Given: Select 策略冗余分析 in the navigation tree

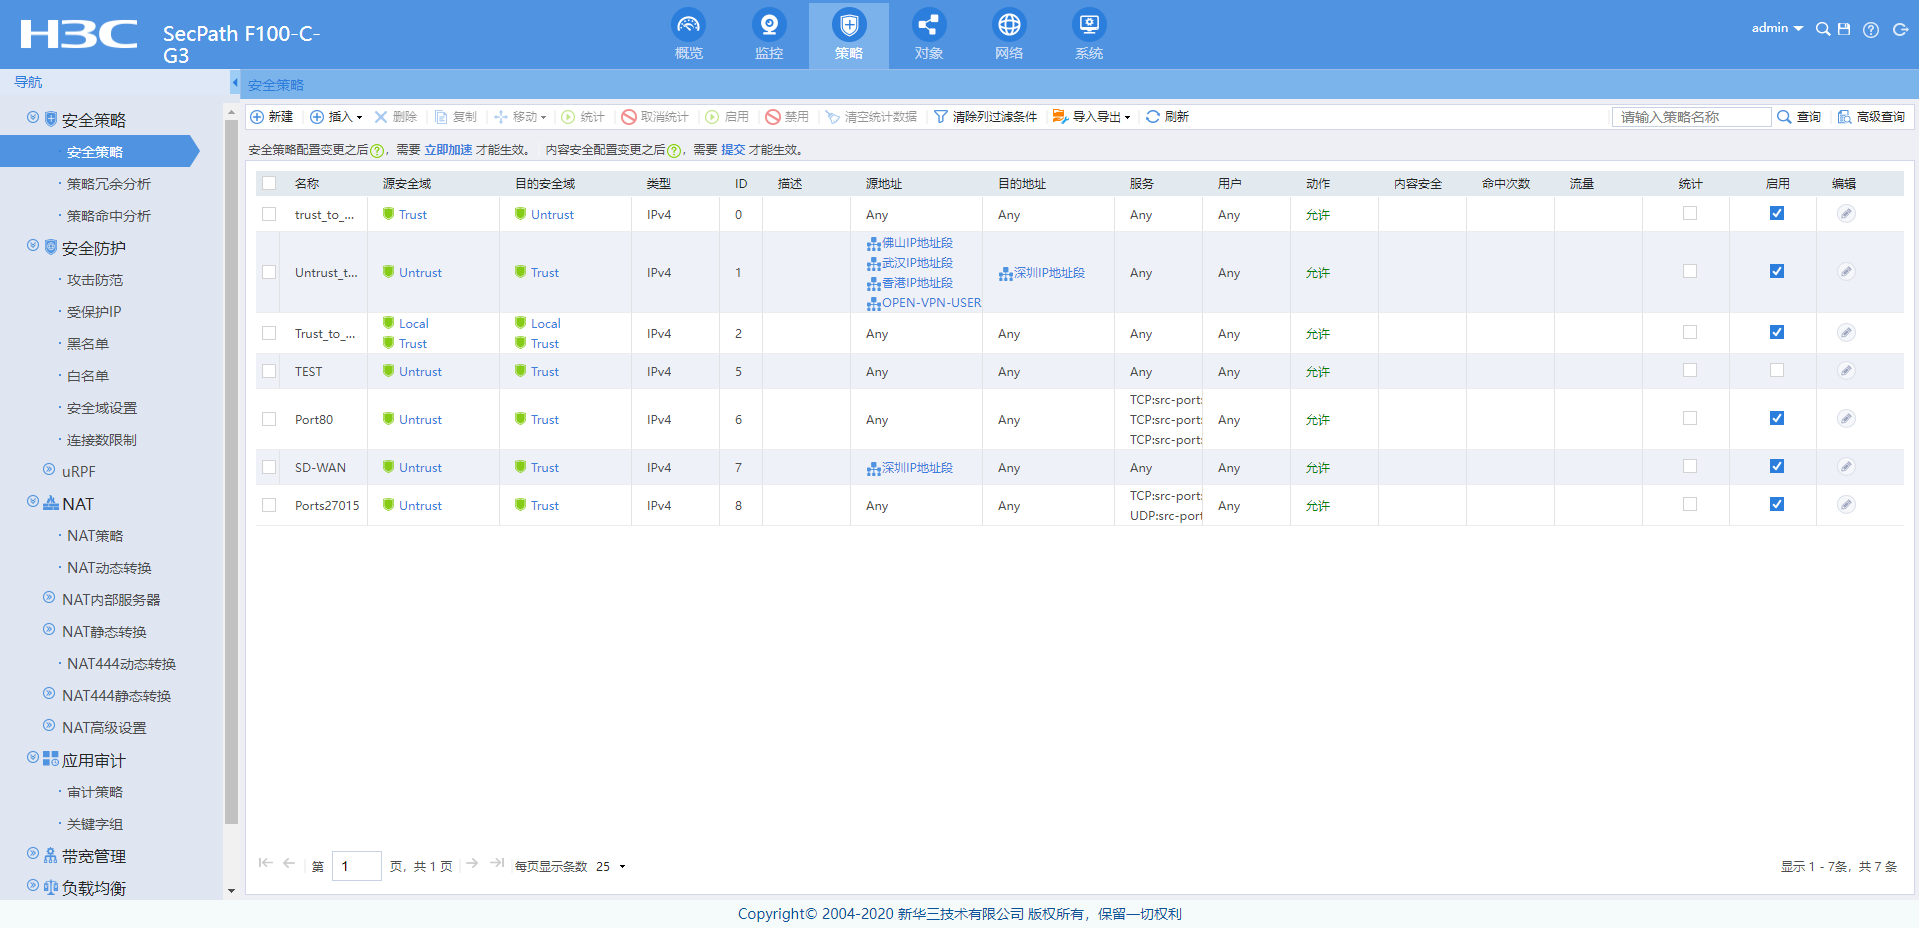Looking at the screenshot, I should point(108,184).
